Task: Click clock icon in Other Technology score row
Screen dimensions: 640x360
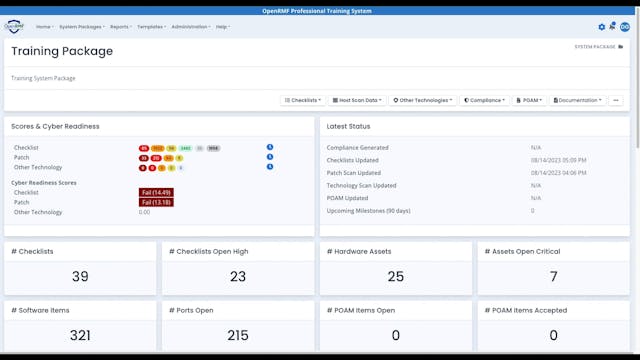Action: [270, 167]
